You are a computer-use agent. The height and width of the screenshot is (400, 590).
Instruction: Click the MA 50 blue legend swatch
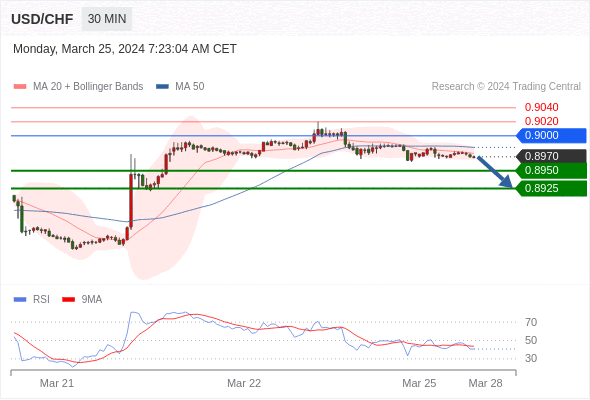tap(162, 87)
